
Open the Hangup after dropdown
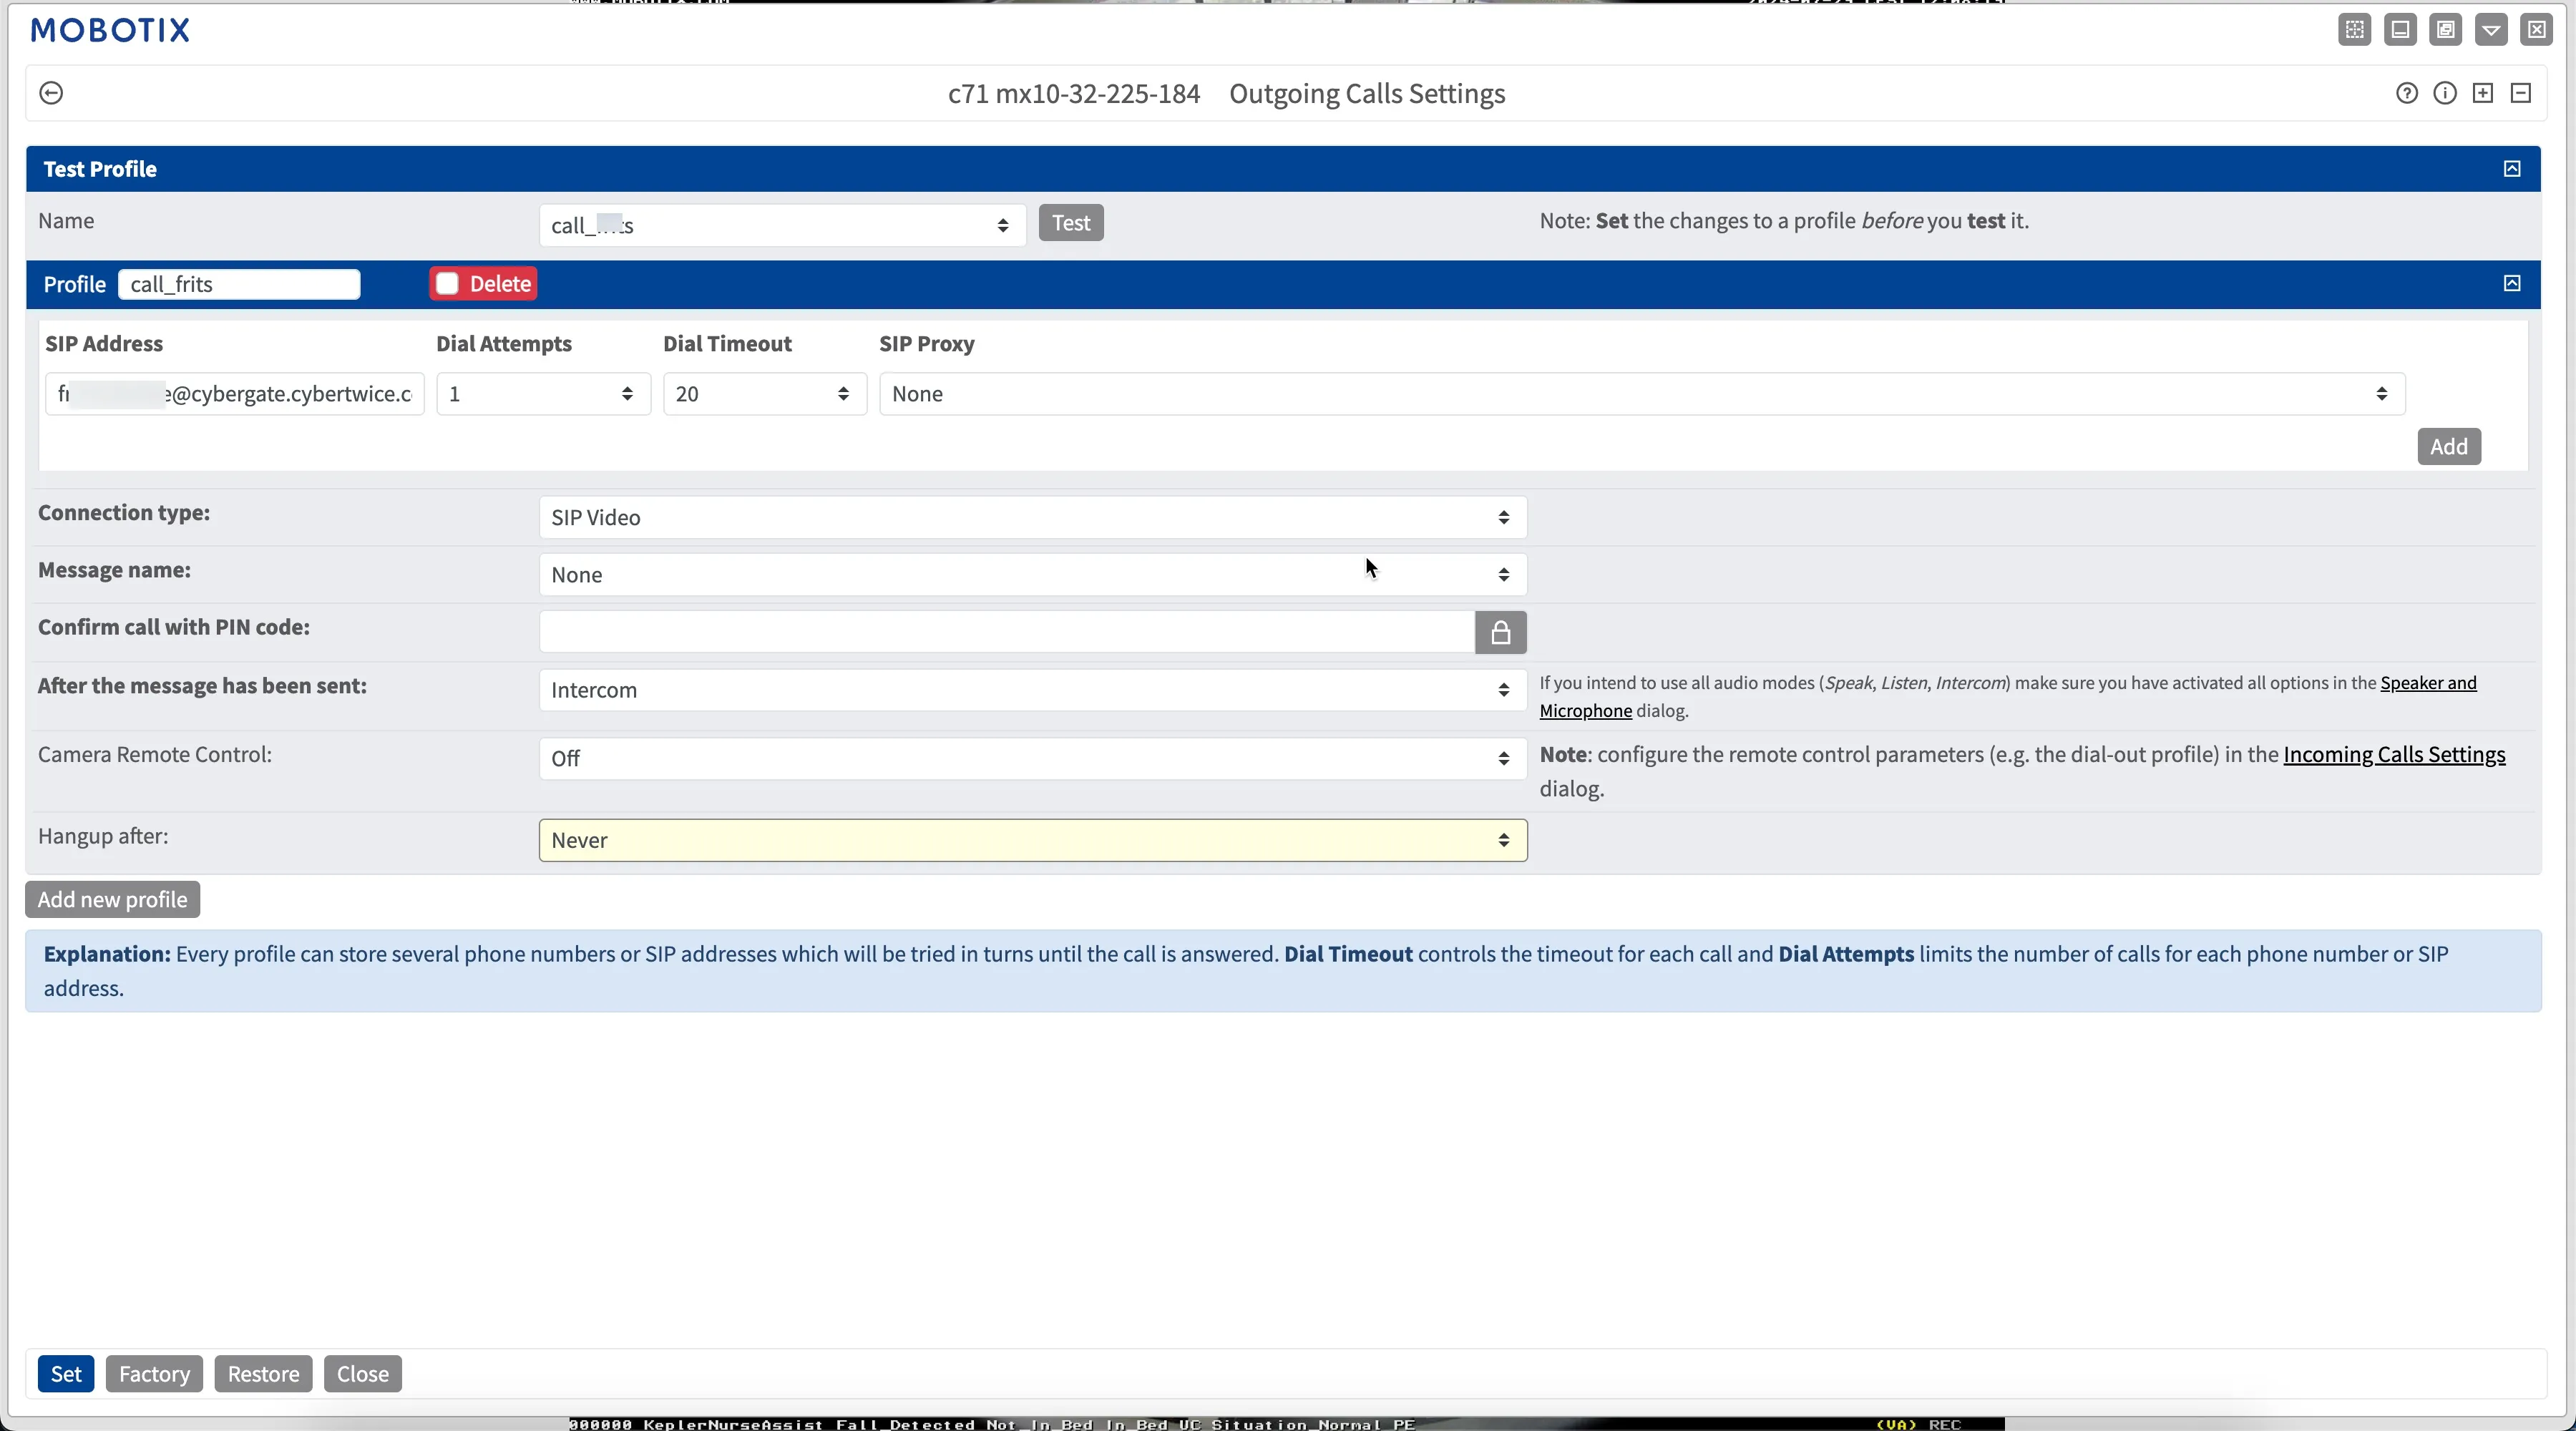(x=1033, y=840)
